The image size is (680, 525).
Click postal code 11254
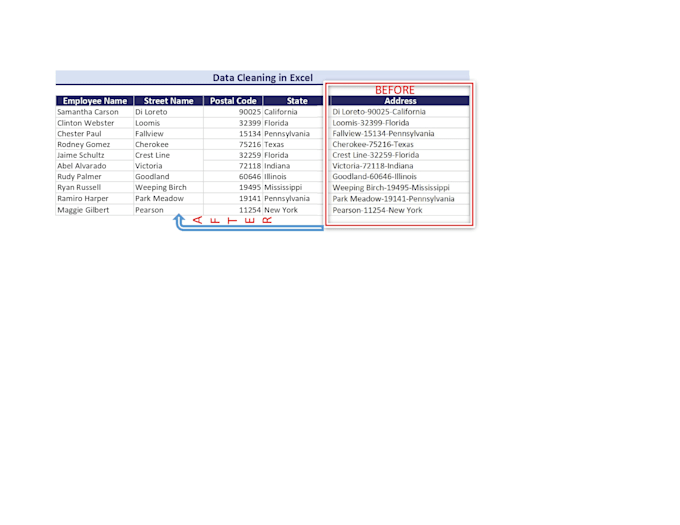[233, 210]
